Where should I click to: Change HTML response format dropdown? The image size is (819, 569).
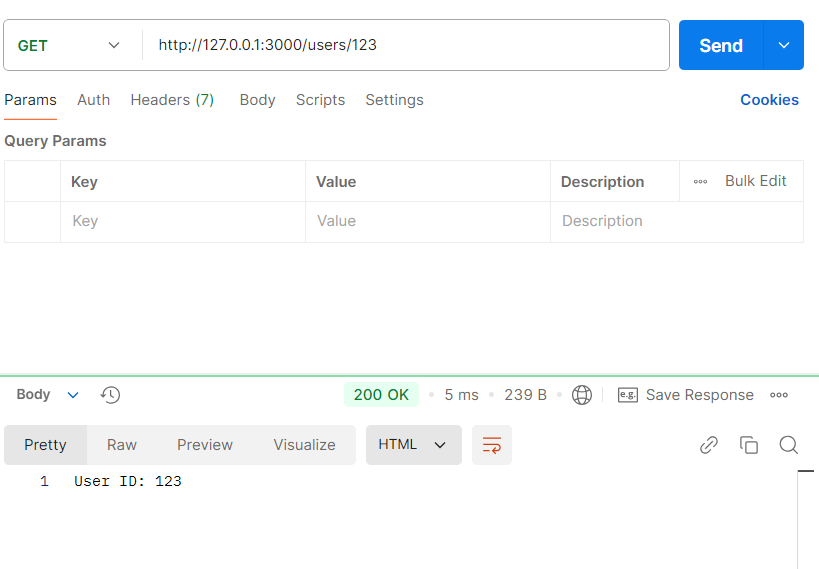414,445
